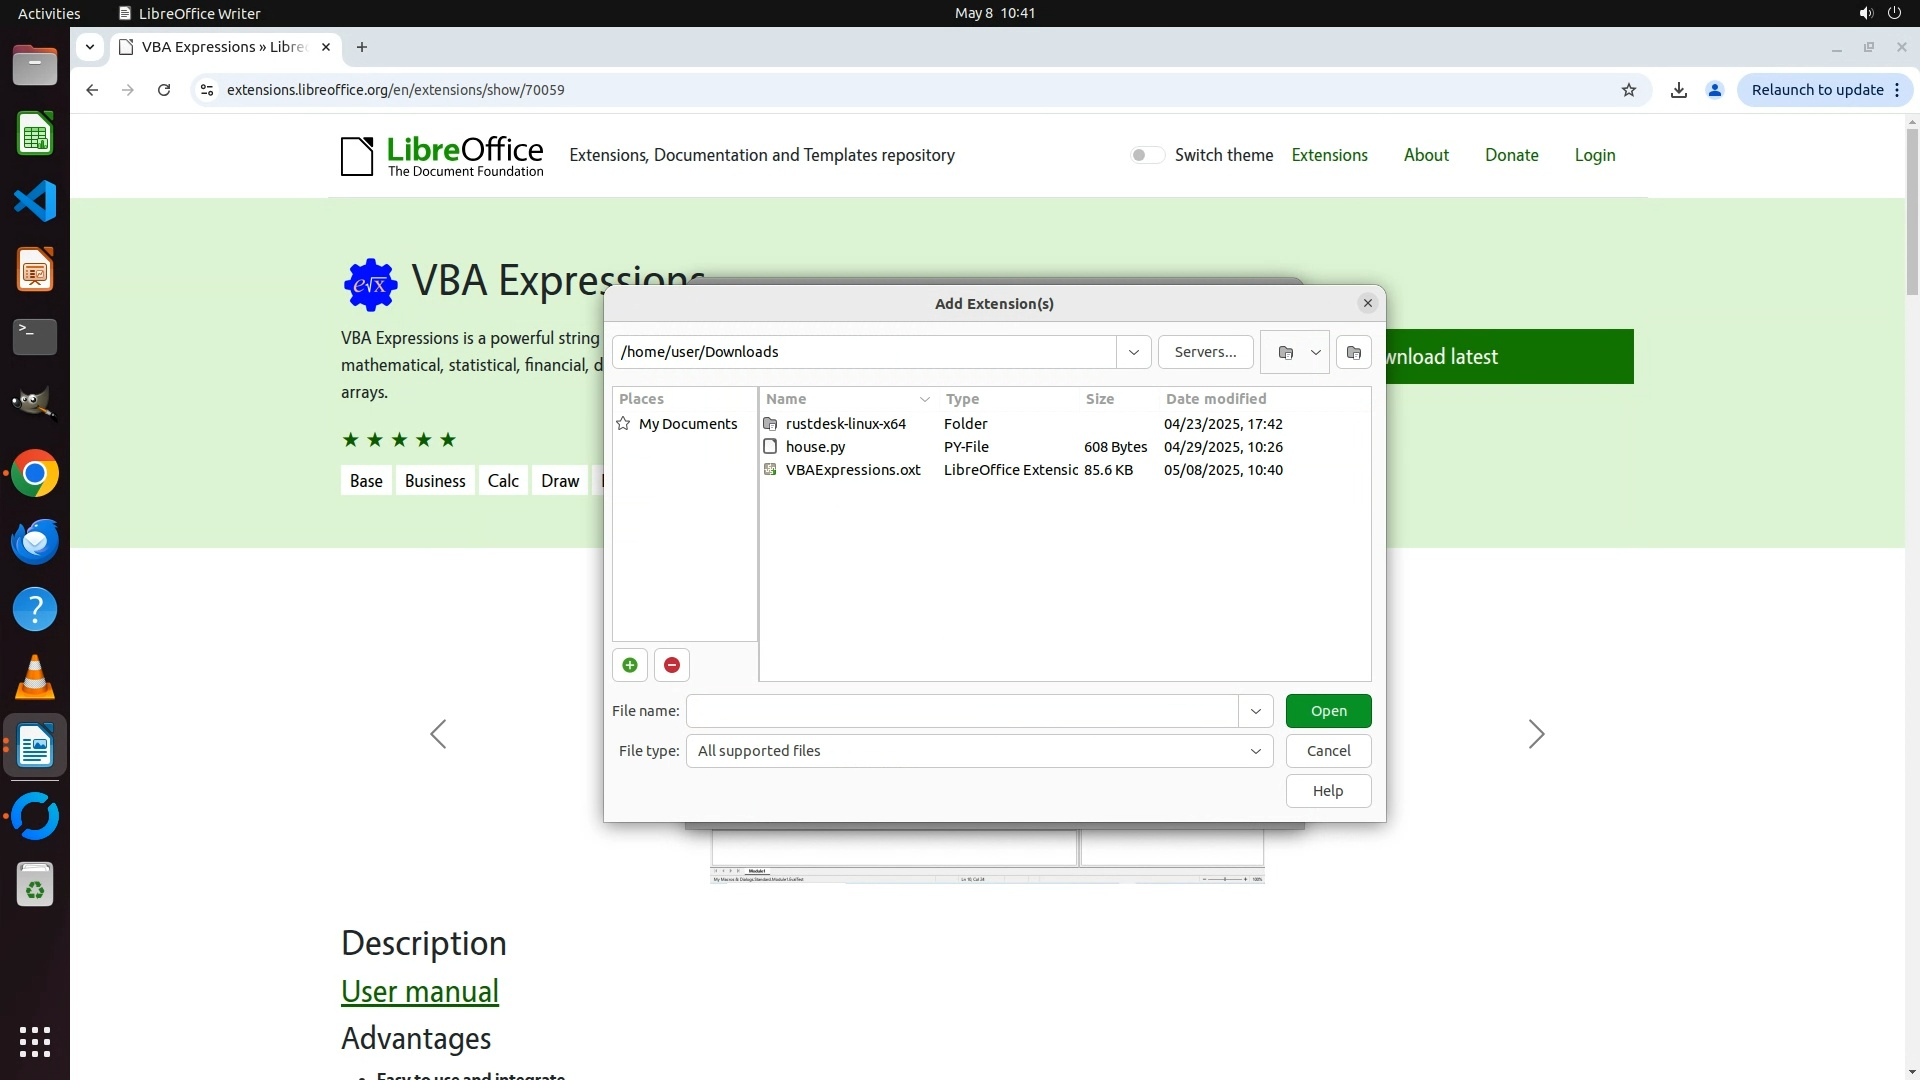
Task: Open Thunderbird from the dock
Action: 35,541
